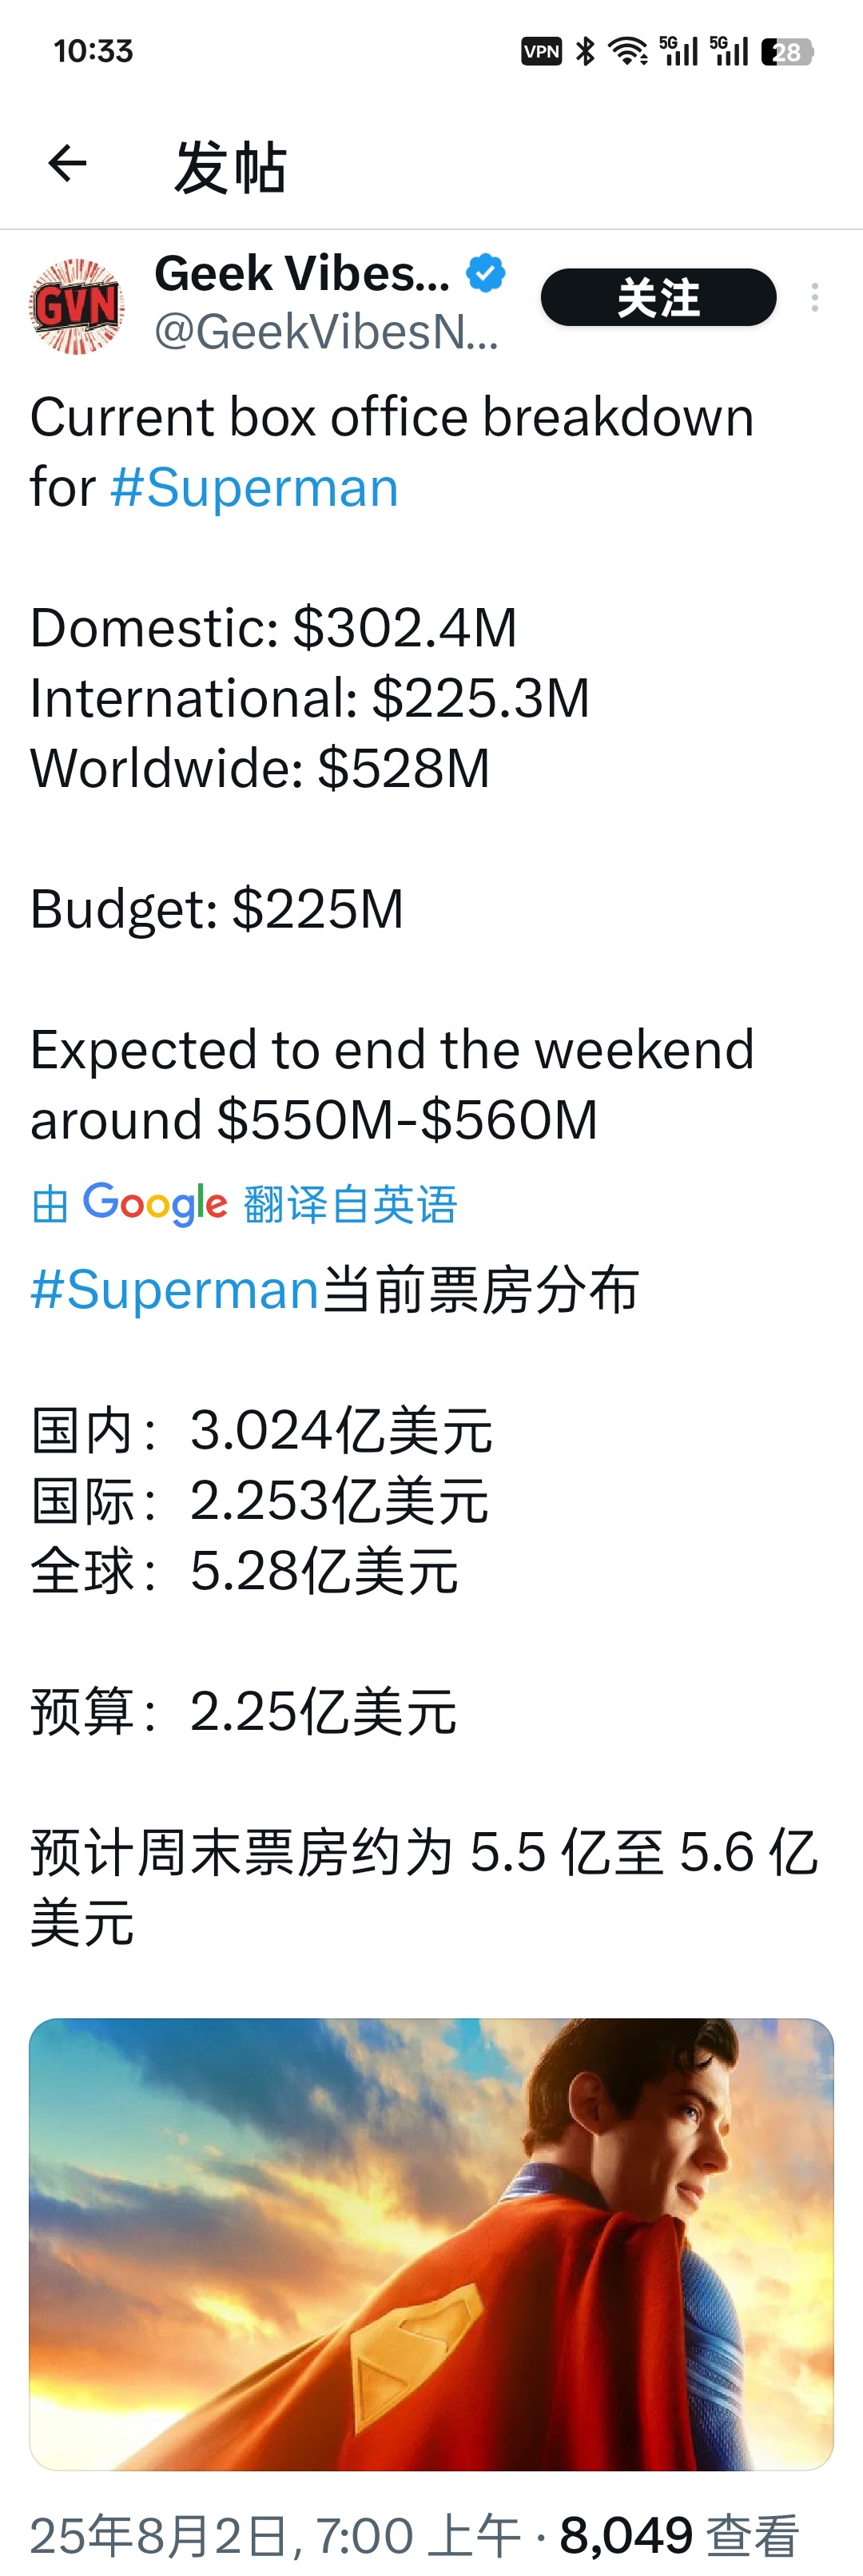Tap the @GeekVibesN... handle
The image size is (863, 2576).
[326, 331]
